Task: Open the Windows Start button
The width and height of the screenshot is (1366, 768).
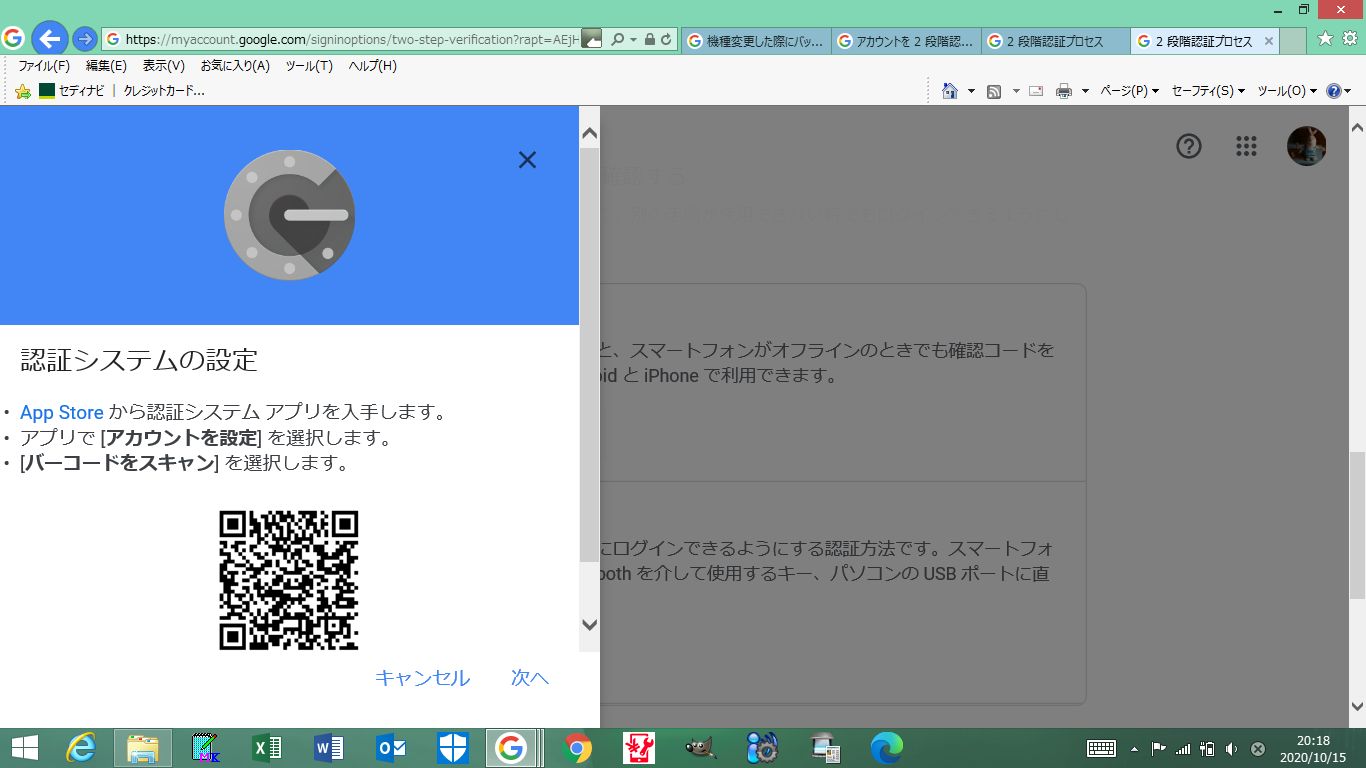Action: coord(24,748)
